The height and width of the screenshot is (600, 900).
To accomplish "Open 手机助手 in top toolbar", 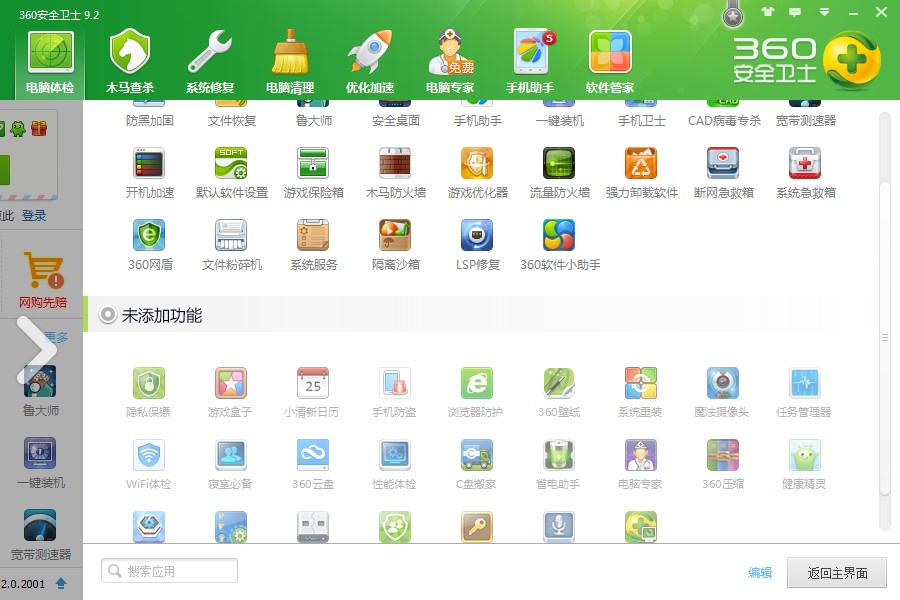I will (530, 63).
